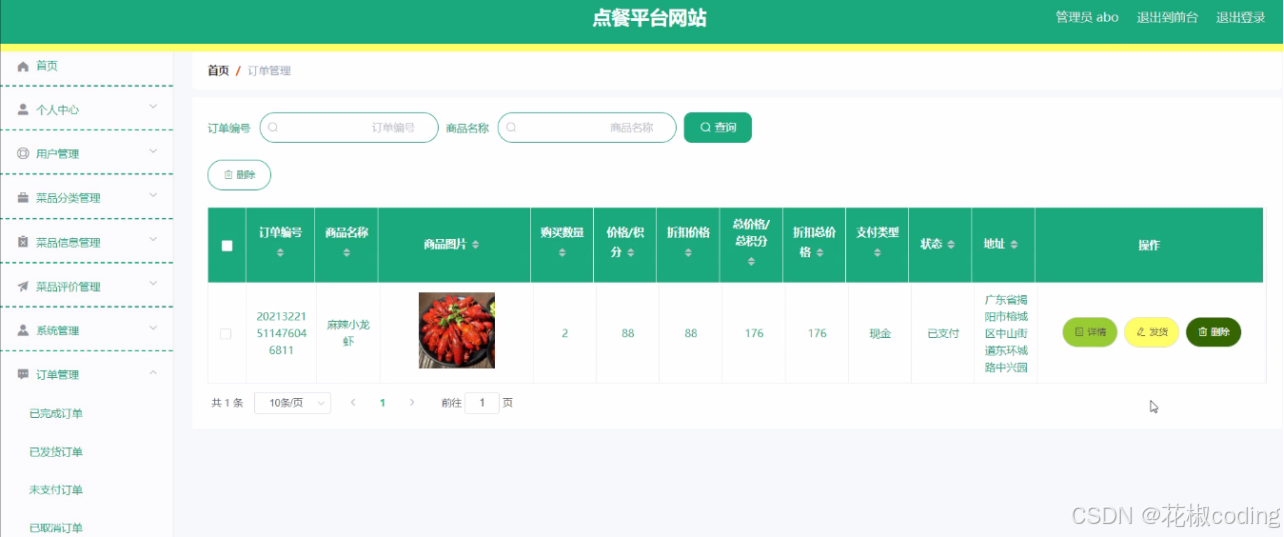Select all orders with header checkbox
The width and height of the screenshot is (1284, 537).
(227, 246)
